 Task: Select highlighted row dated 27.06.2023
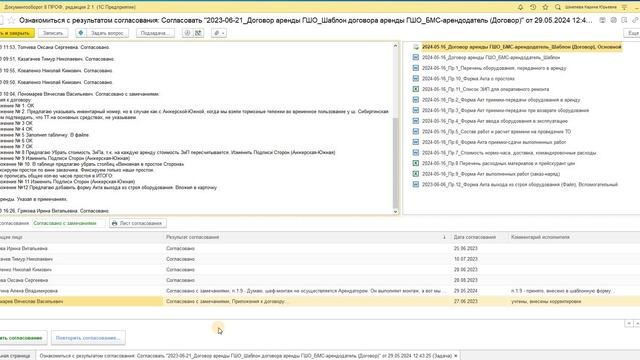[320, 302]
